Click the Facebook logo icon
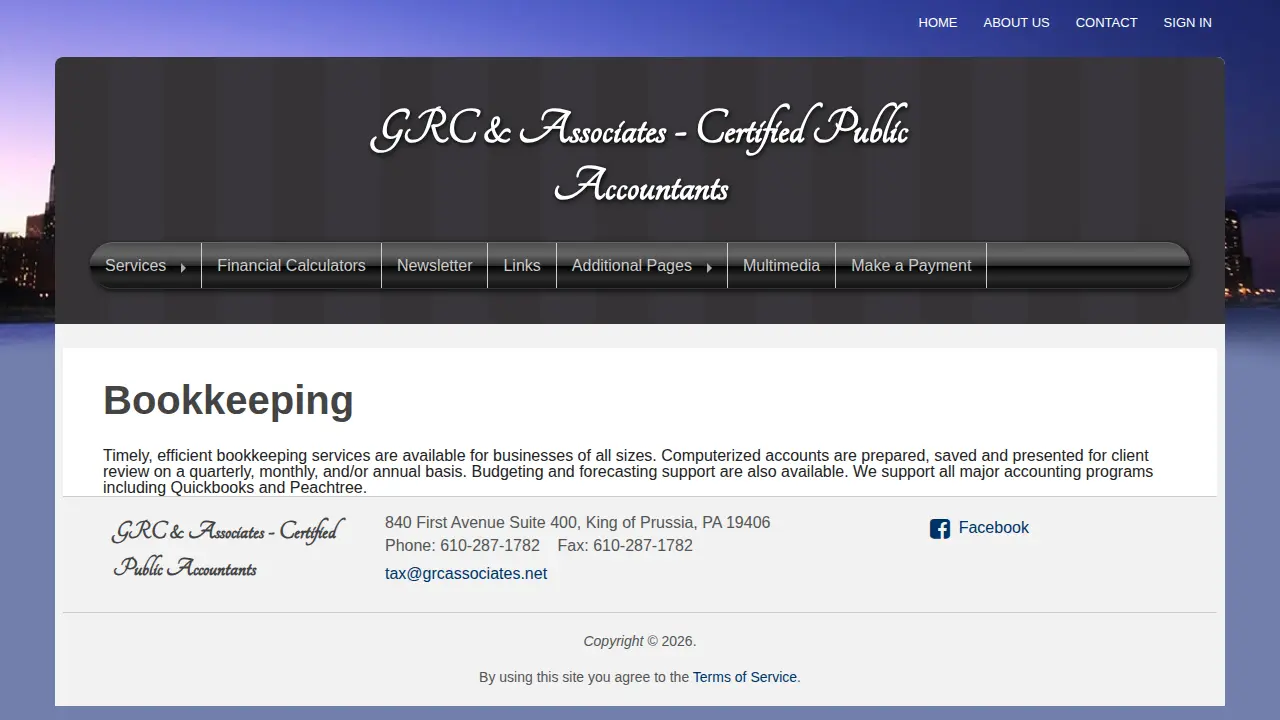Image resolution: width=1280 pixels, height=720 pixels. click(x=940, y=529)
